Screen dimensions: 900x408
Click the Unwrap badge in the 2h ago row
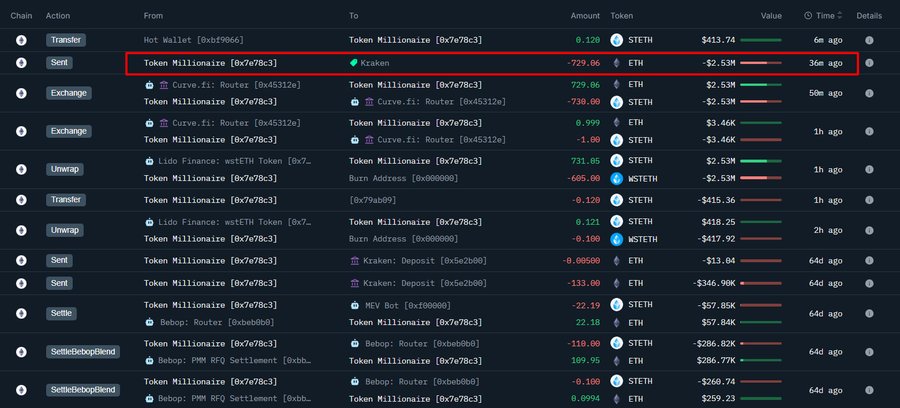[x=65, y=230]
